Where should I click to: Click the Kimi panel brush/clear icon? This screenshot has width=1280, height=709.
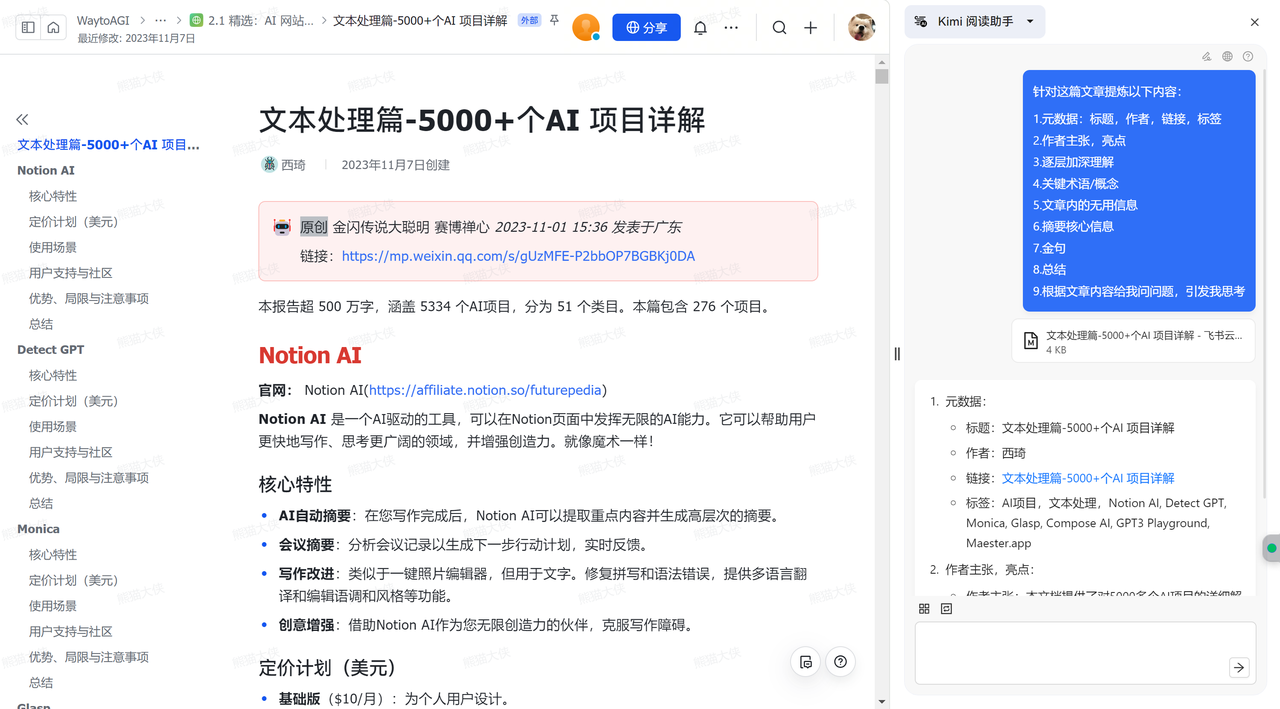click(x=1207, y=57)
